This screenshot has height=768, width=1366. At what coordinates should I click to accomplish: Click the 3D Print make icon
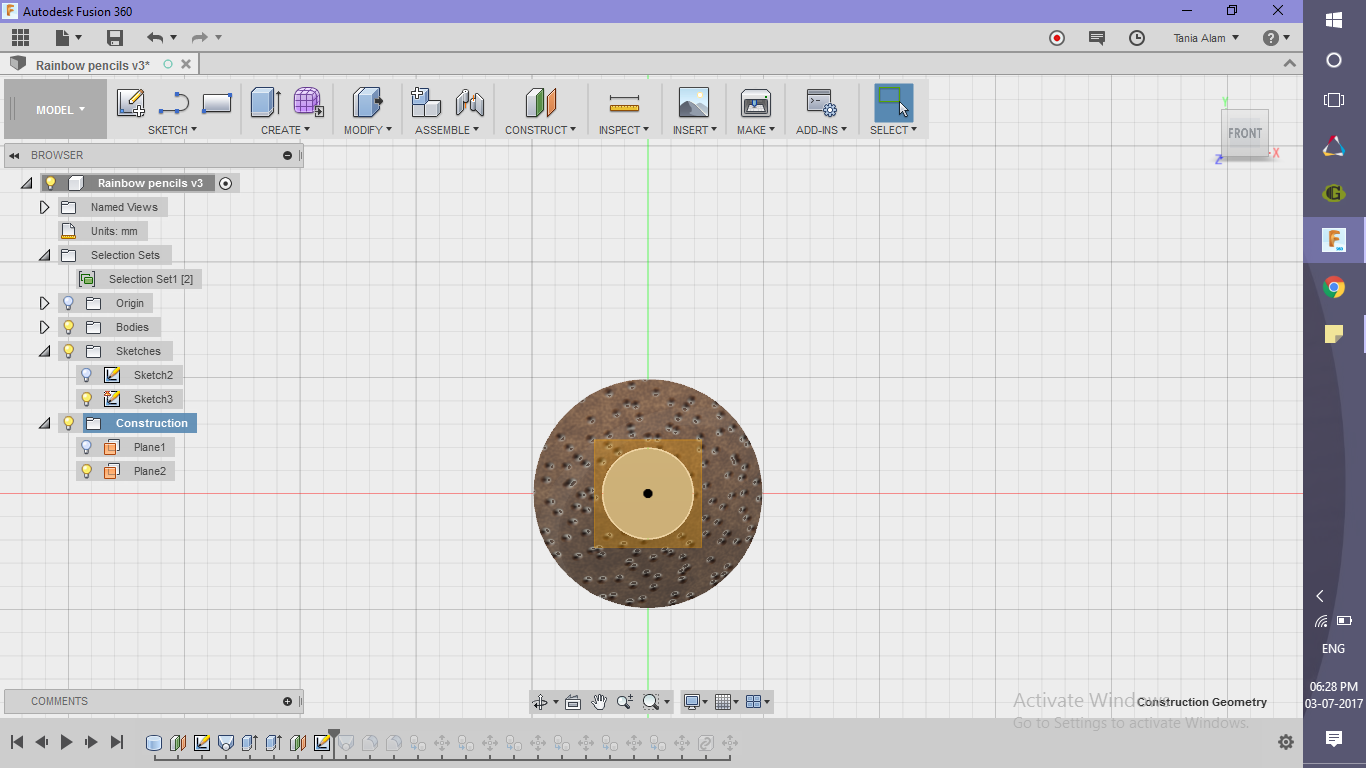[x=755, y=103]
